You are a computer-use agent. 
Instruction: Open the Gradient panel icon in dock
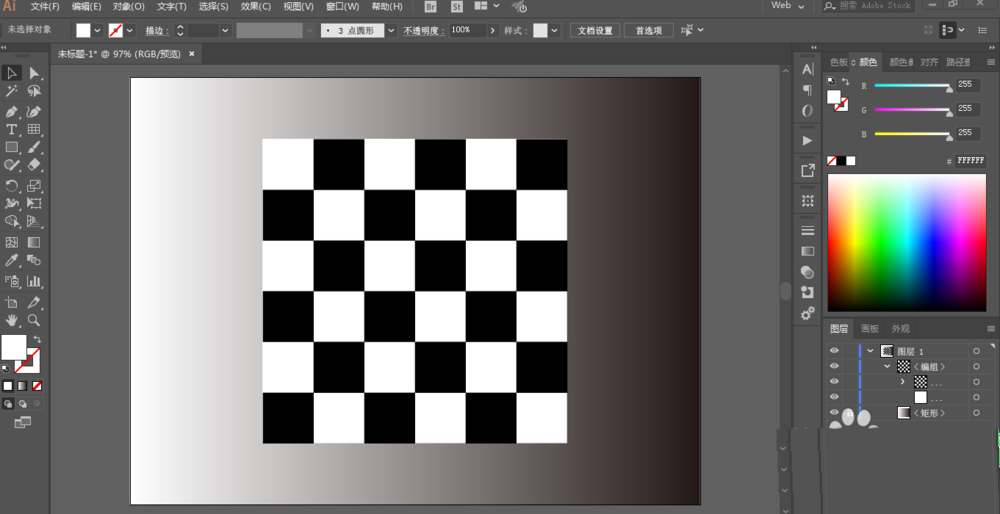click(x=807, y=251)
